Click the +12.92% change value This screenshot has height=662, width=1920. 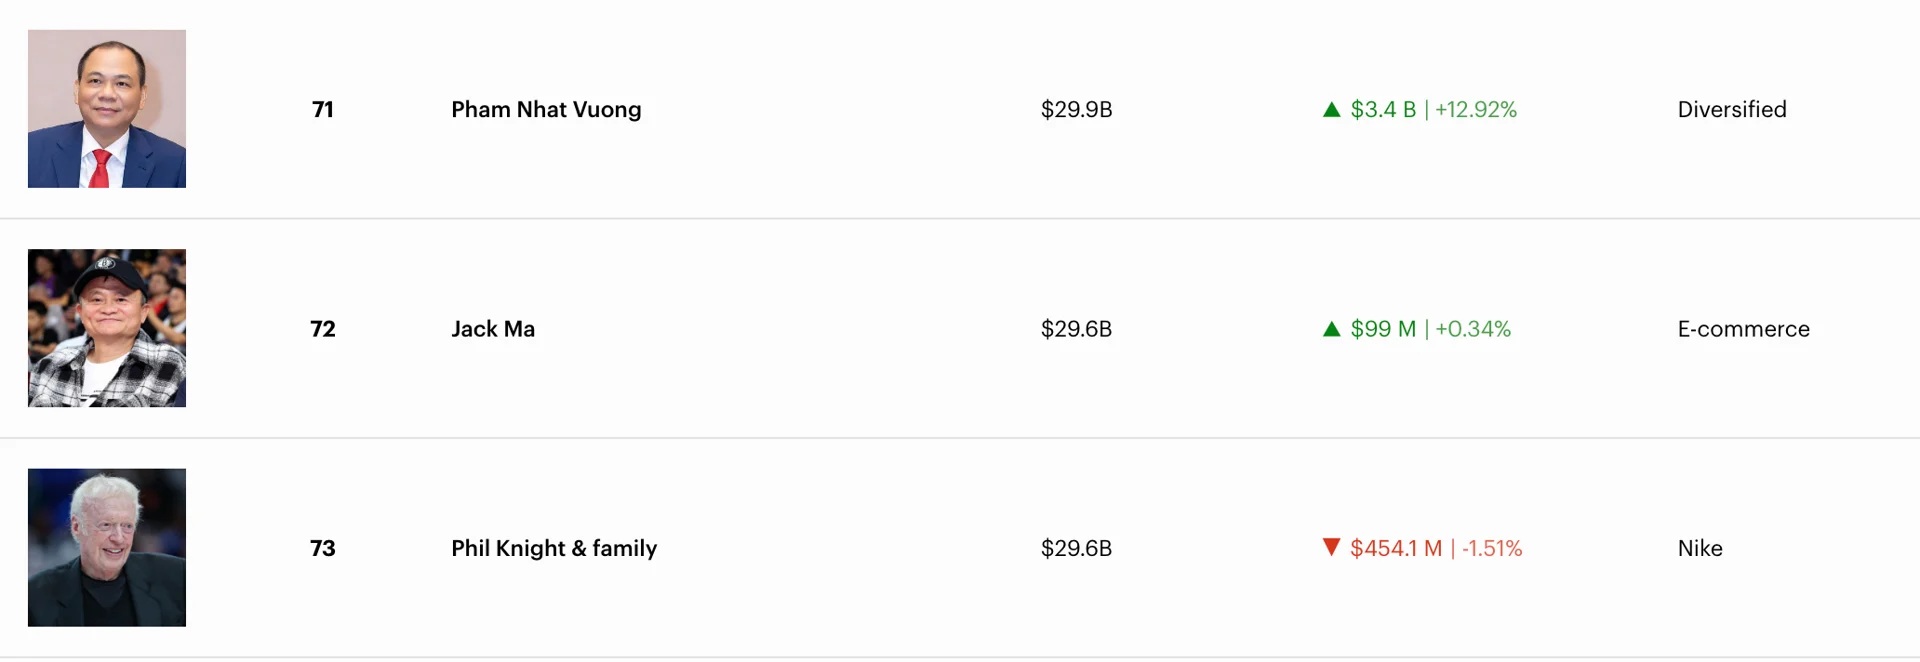coord(1476,109)
